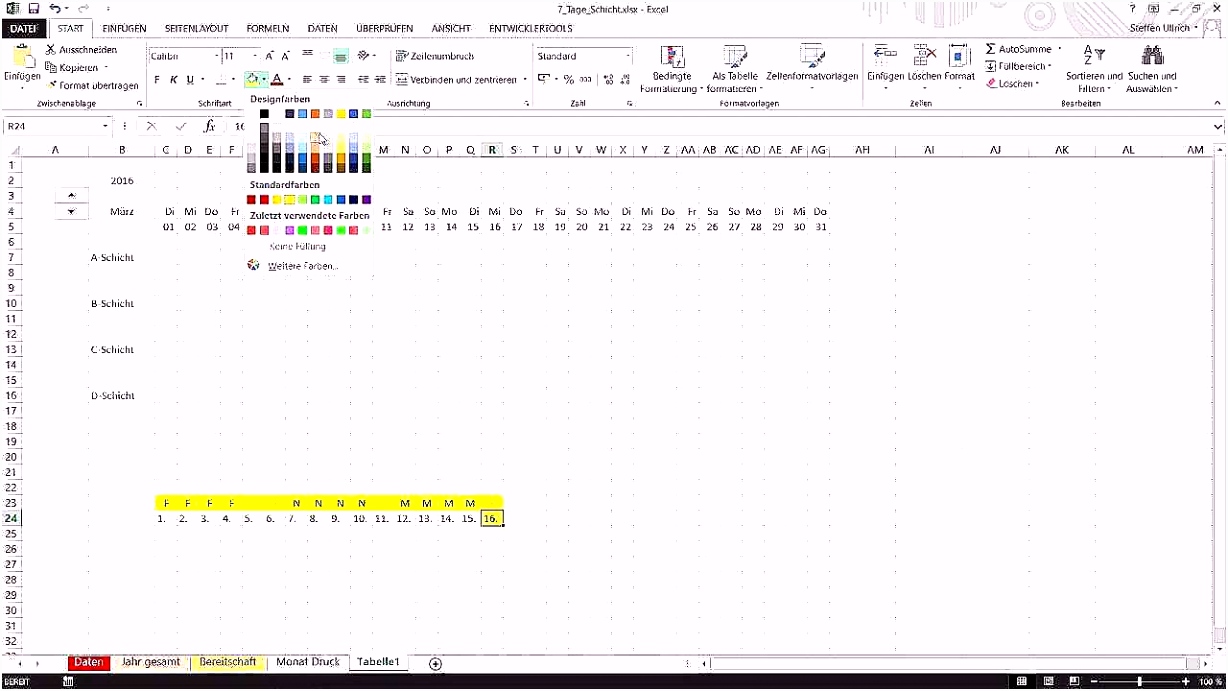
Task: Open Zellenformatvorlagen gallery
Action: click(x=812, y=69)
